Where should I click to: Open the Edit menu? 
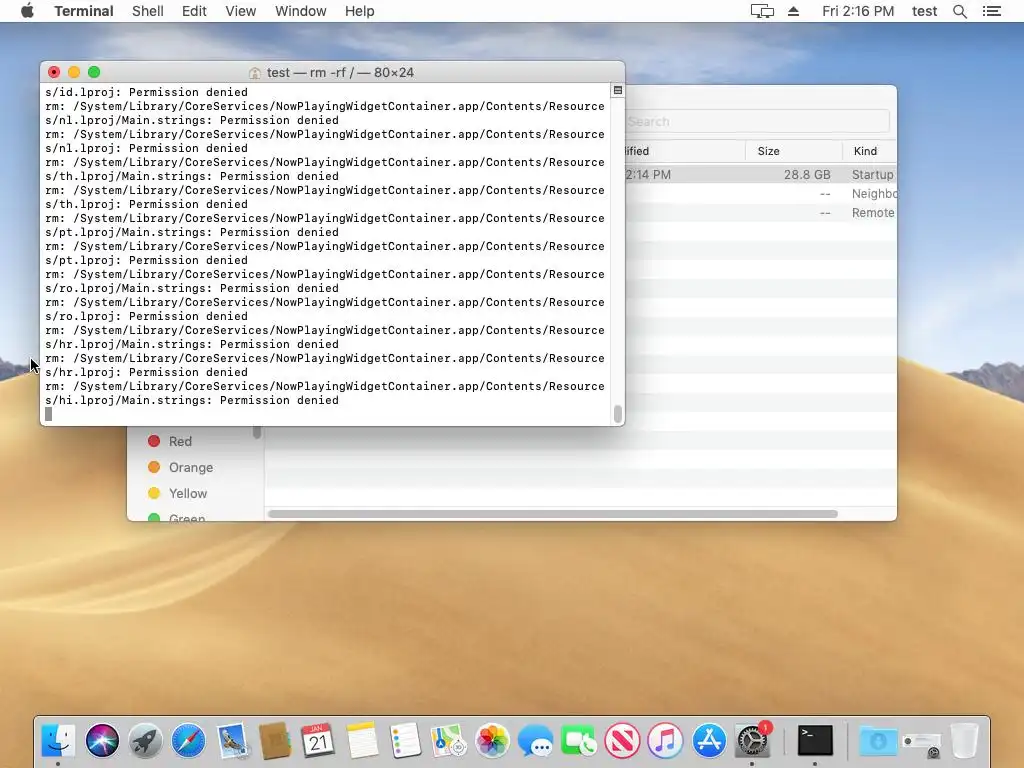click(x=194, y=11)
